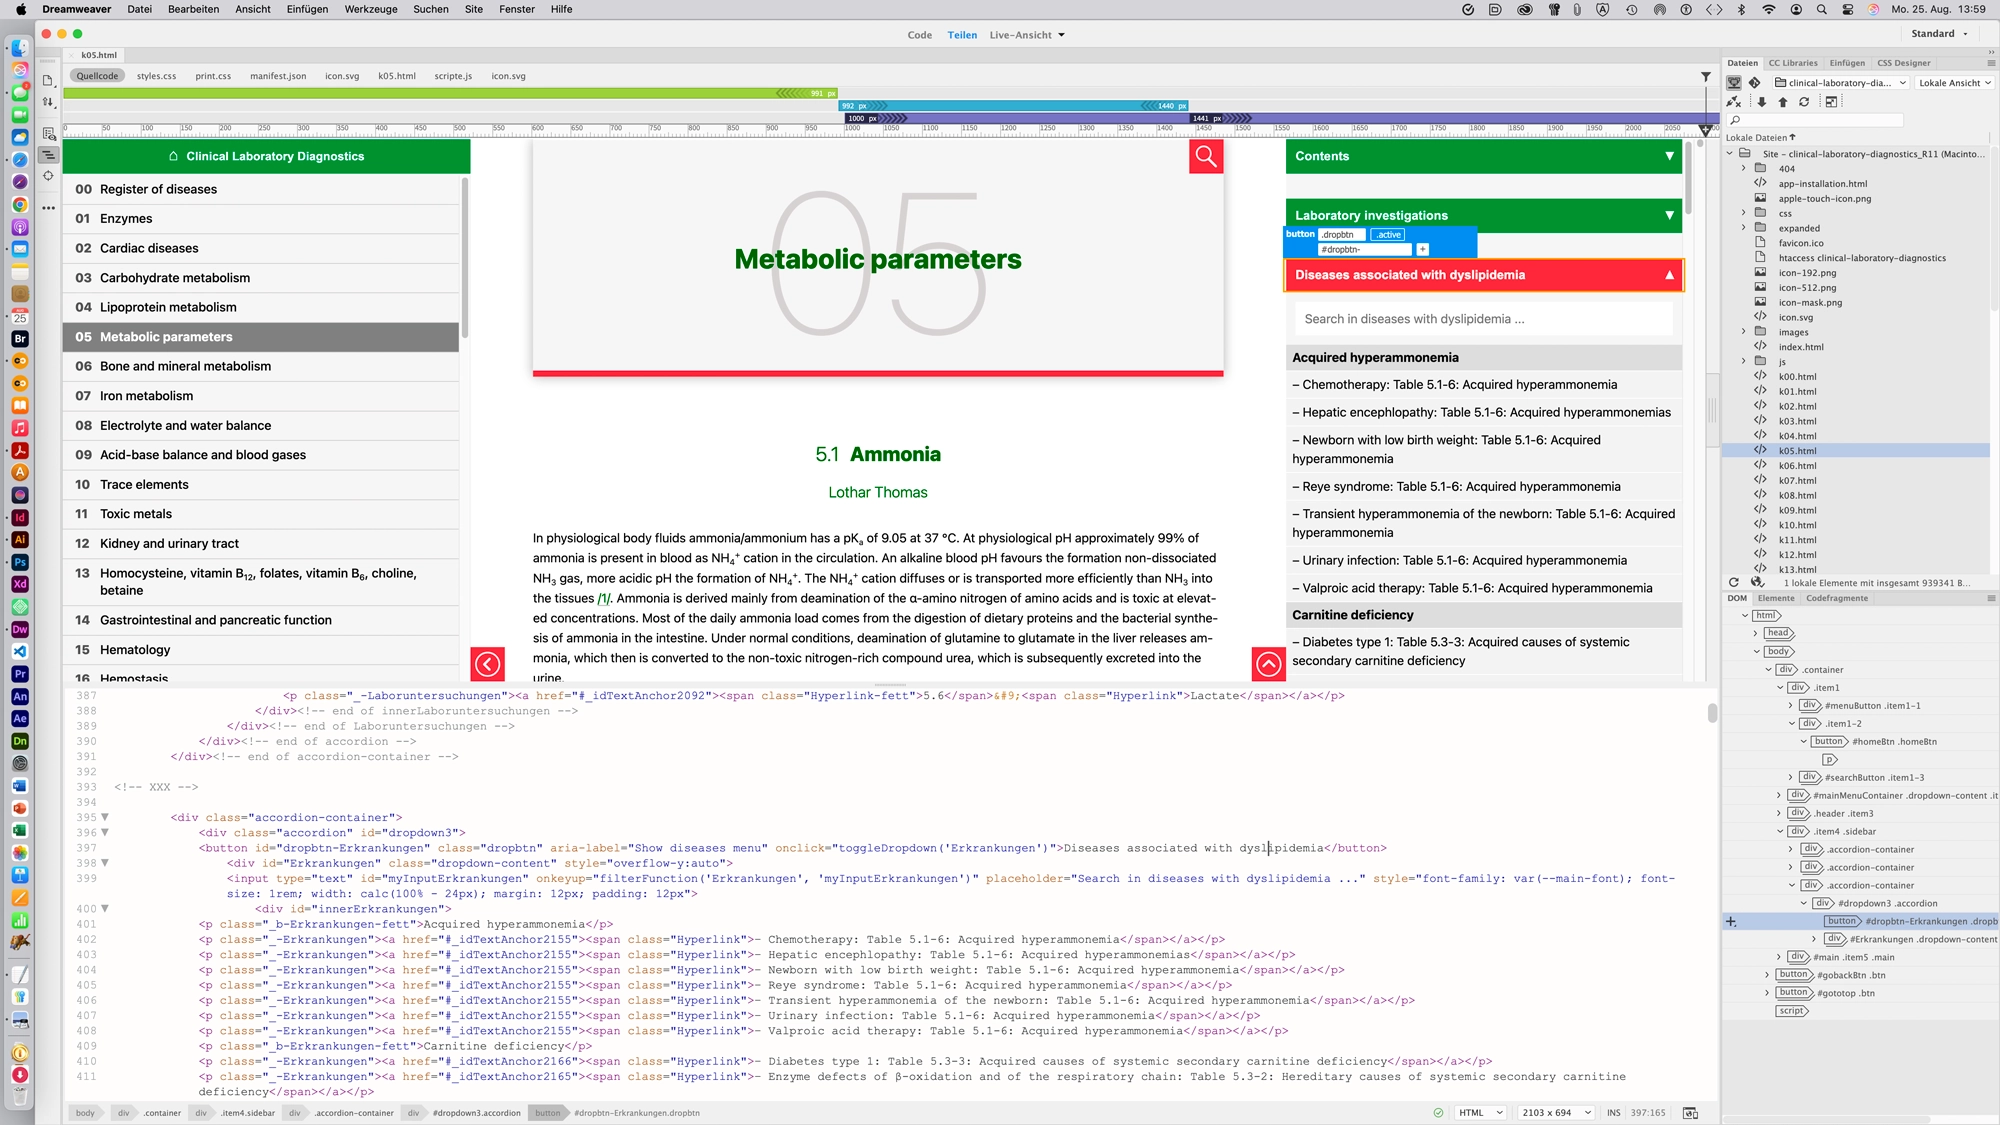Collapse the Laboratory investigations section chevron
The width and height of the screenshot is (2000, 1125).
click(x=1669, y=215)
